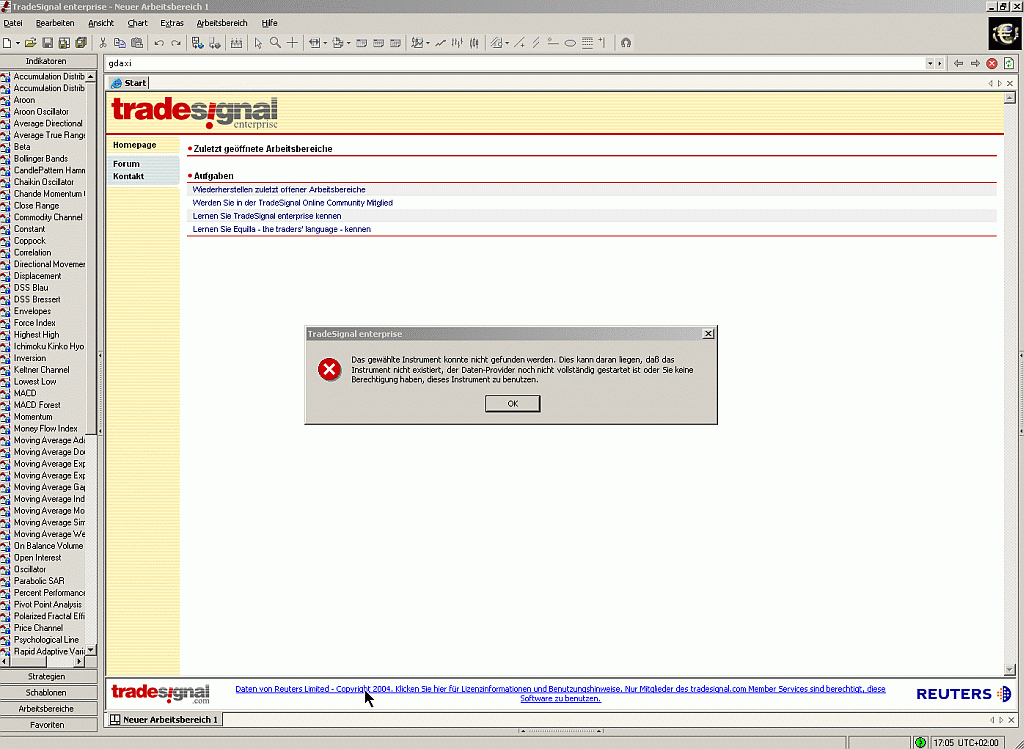Close the TradeSignal enterprise error dialog

click(x=708, y=334)
